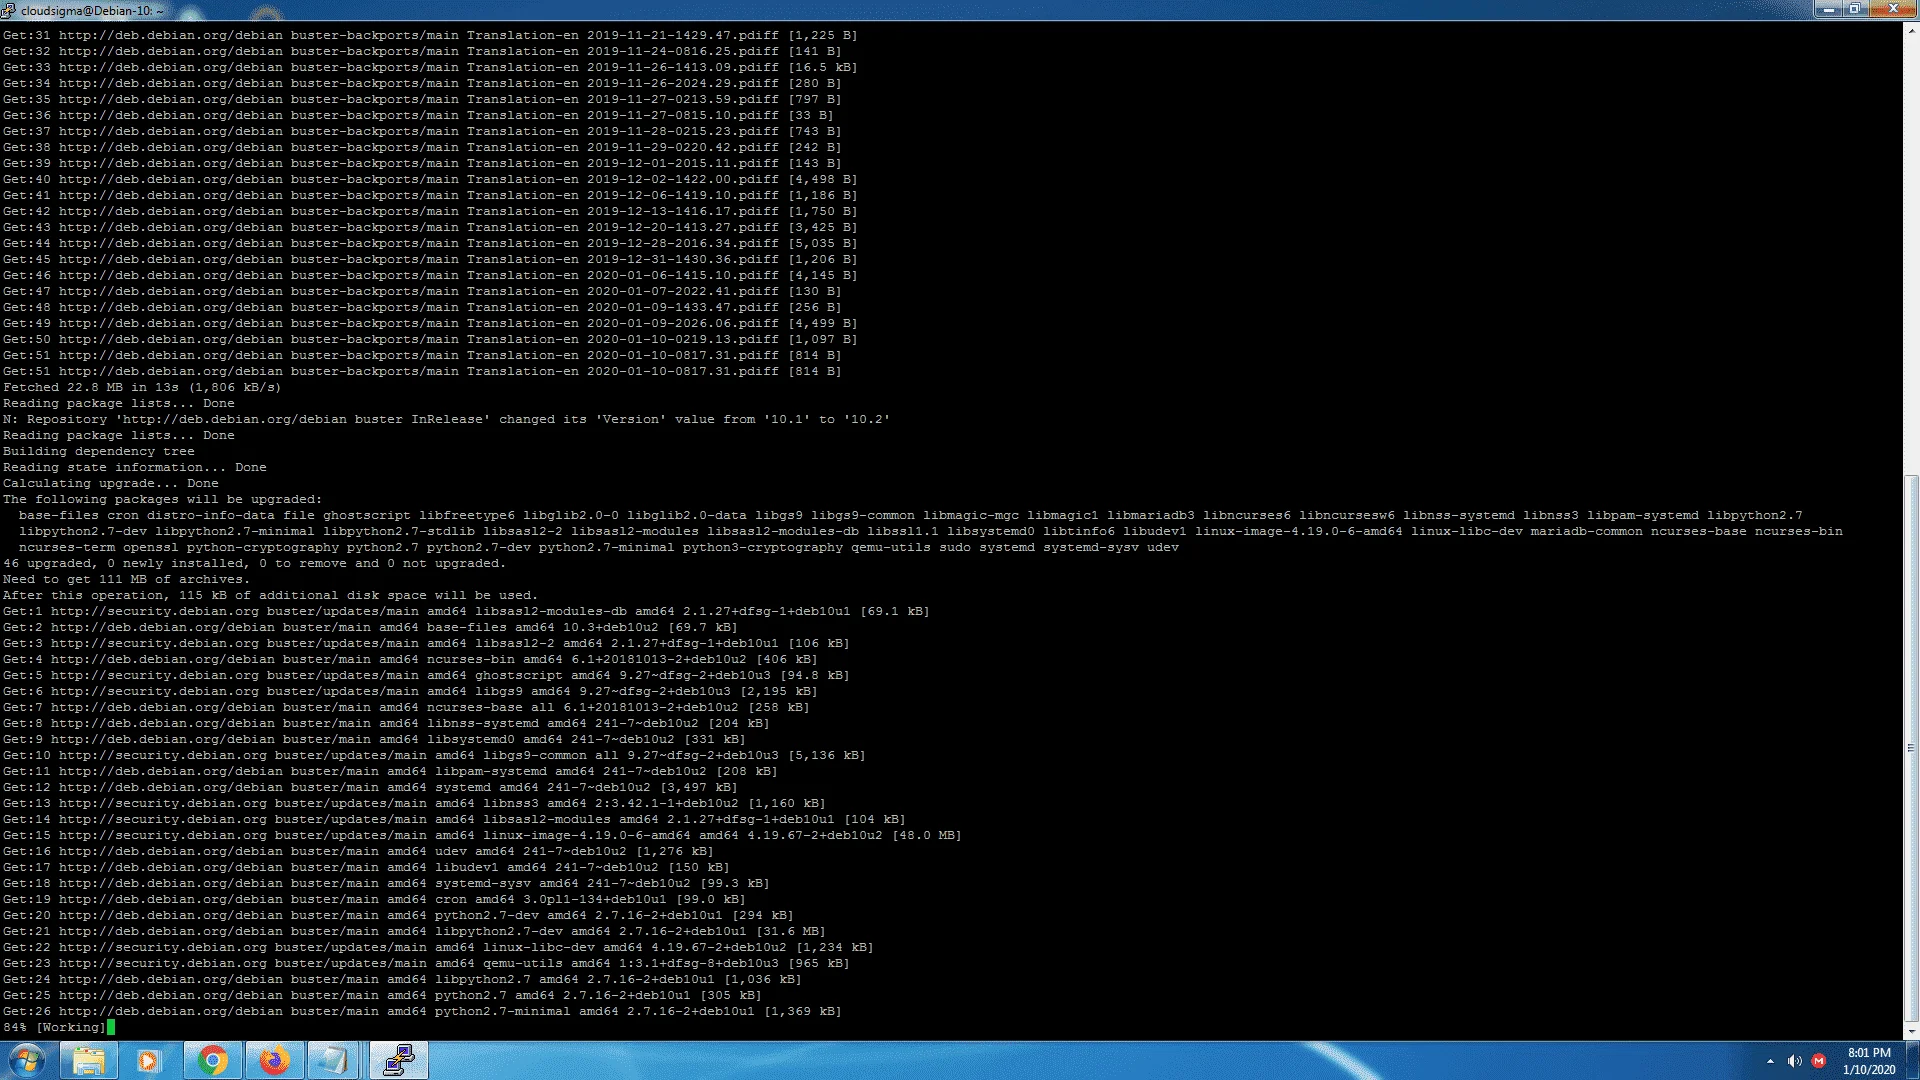
Task: Click the Get:31 Translation-en pdiff line
Action: [430, 35]
